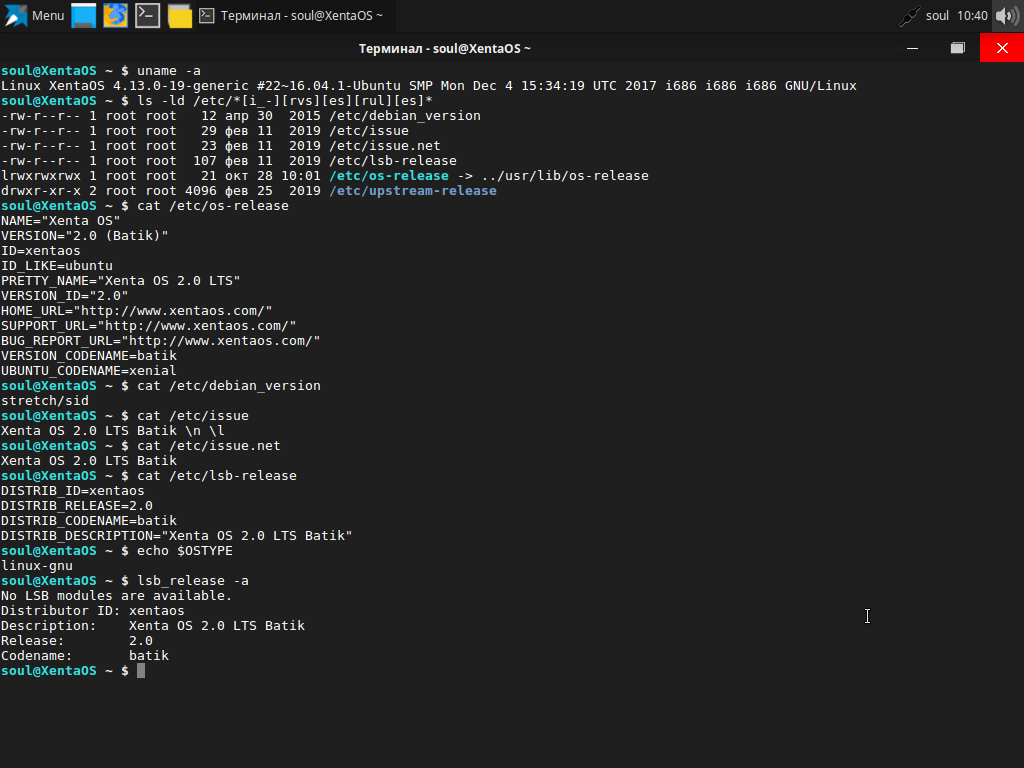Click the Codename: batik line

pyautogui.click(x=85, y=656)
